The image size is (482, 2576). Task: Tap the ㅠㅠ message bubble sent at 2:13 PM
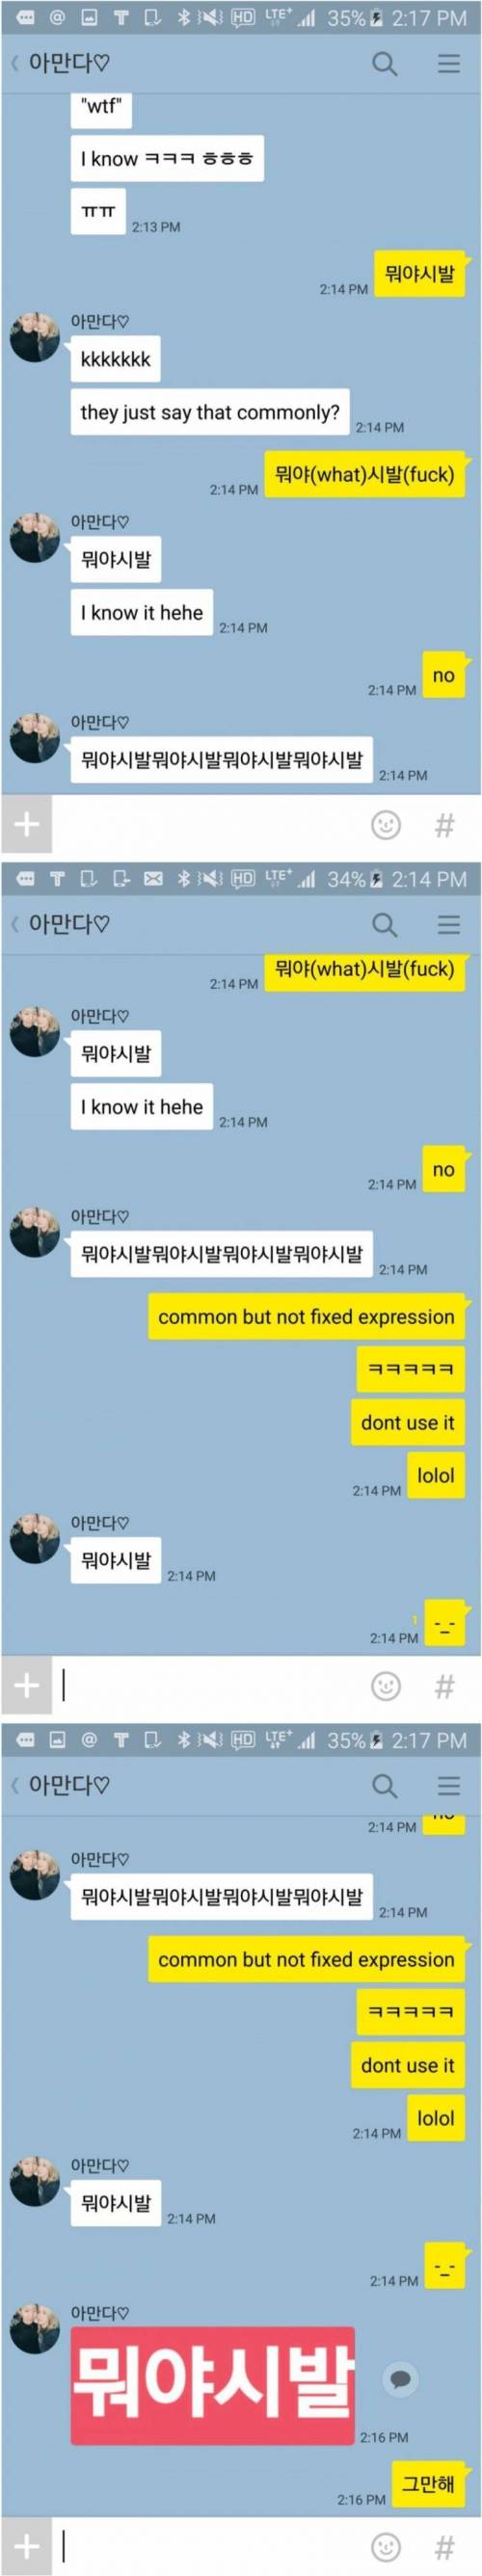click(x=98, y=211)
